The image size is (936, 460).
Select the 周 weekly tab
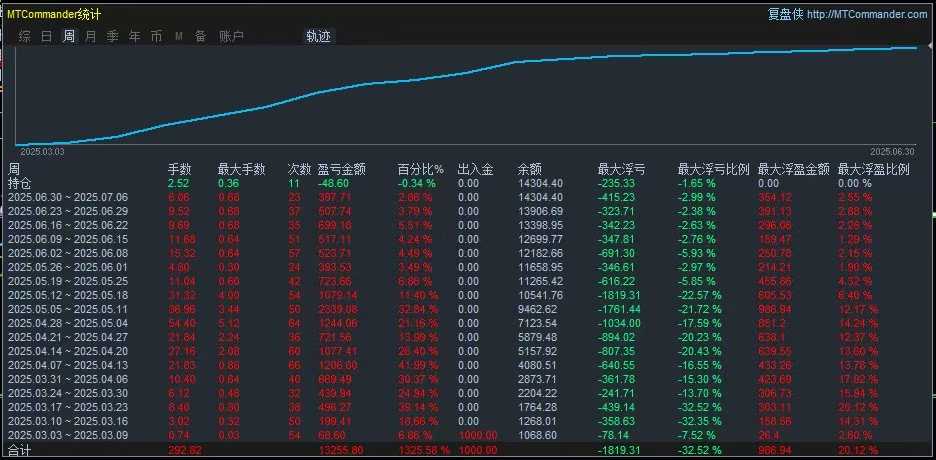click(x=69, y=36)
